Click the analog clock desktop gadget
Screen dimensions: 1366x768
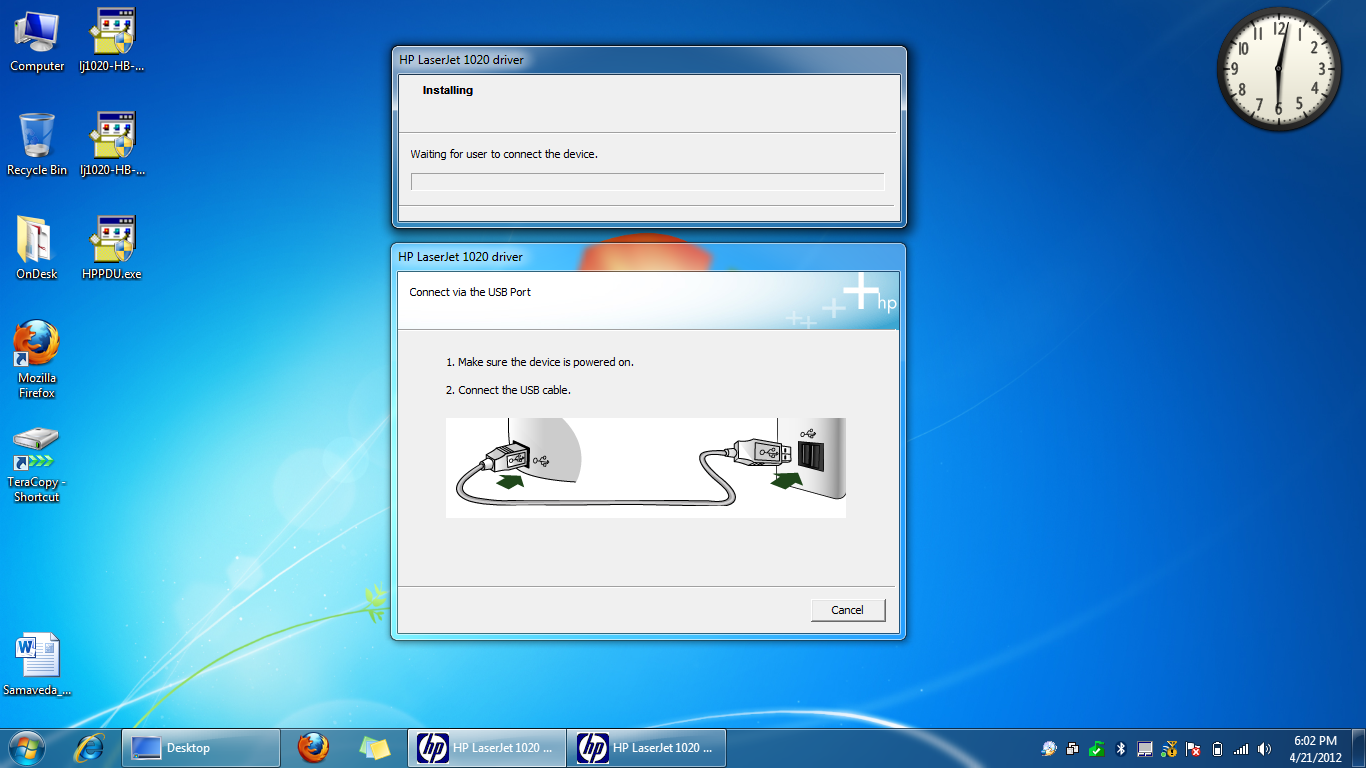1278,68
